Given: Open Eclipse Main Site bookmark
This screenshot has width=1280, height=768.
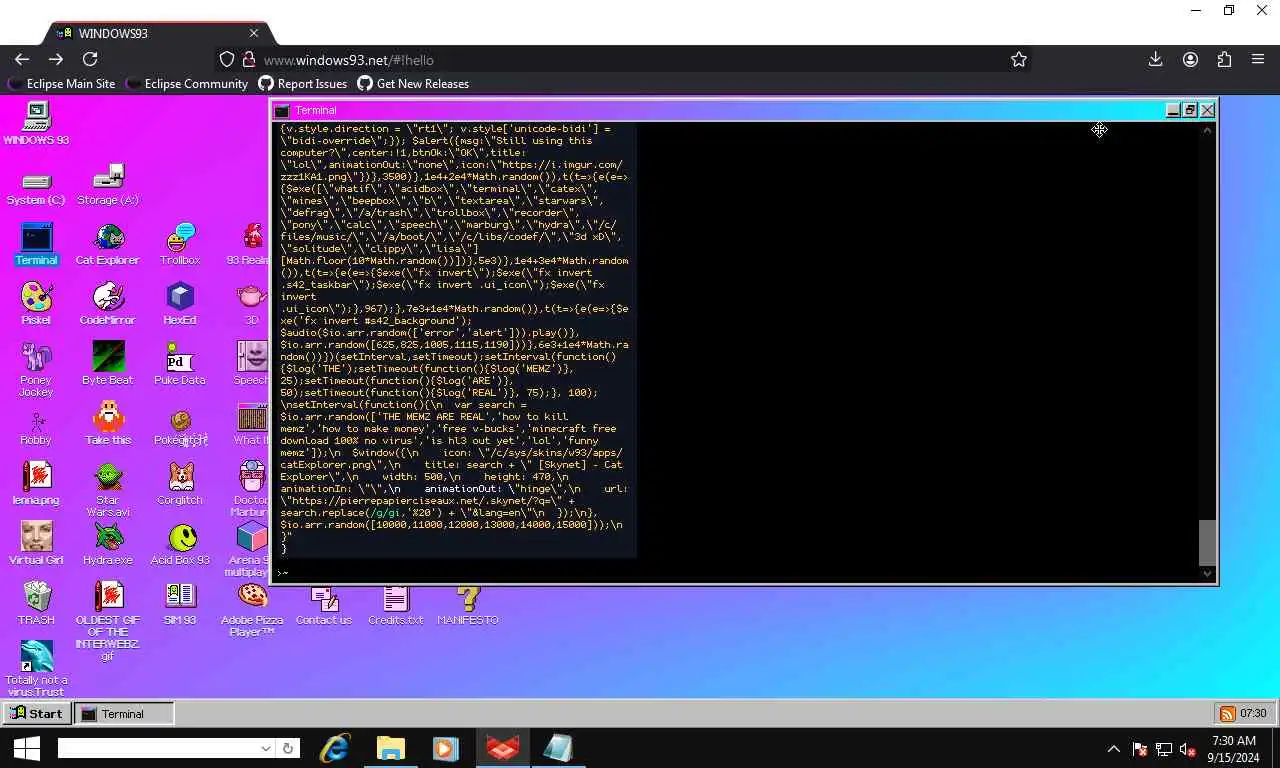Looking at the screenshot, I should (x=62, y=84).
